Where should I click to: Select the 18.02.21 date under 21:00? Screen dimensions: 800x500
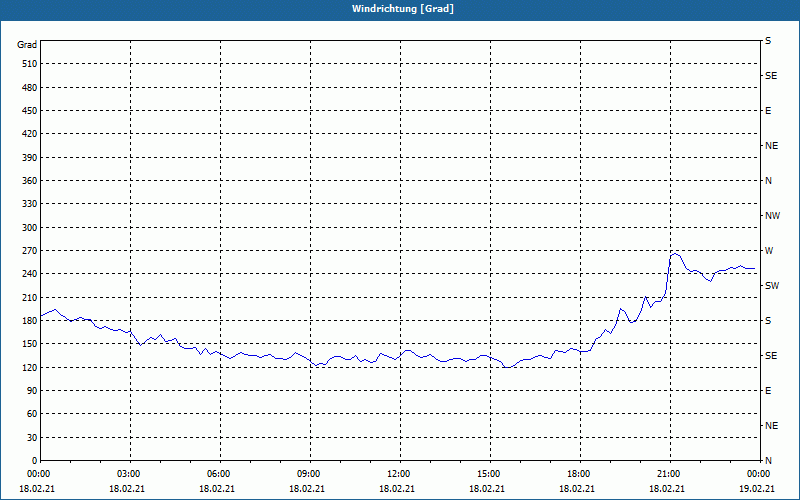tap(667, 489)
